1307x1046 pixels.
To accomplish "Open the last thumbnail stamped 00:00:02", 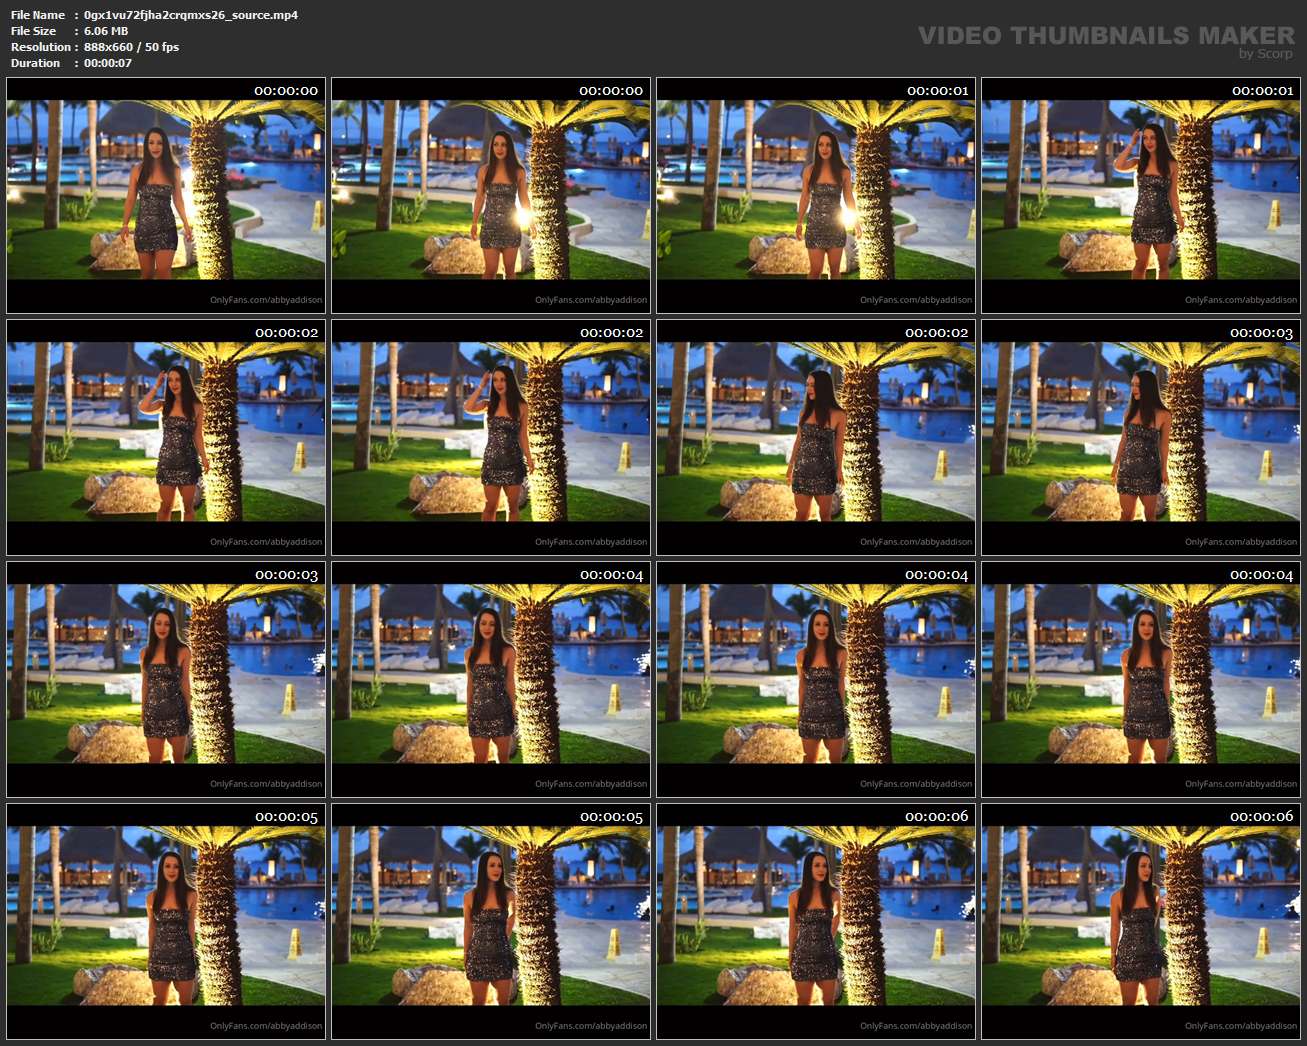I will point(816,437).
